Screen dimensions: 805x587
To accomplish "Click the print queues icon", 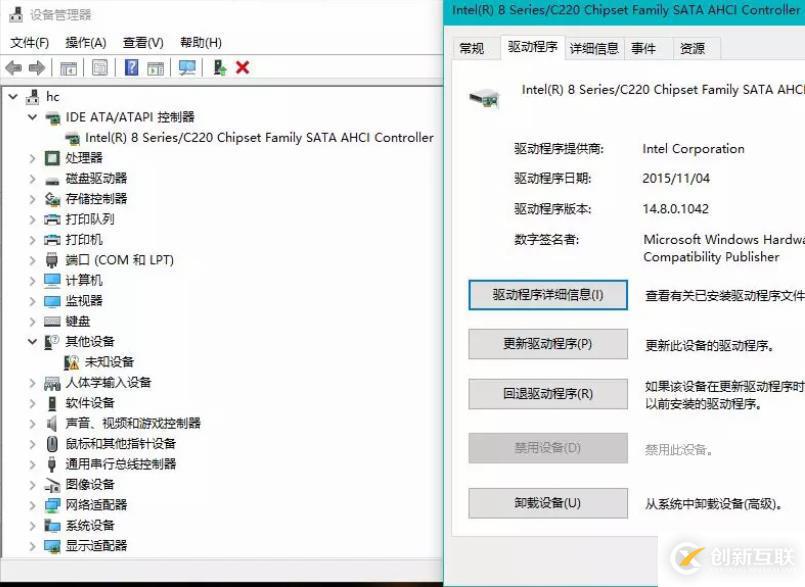I will 52,220.
